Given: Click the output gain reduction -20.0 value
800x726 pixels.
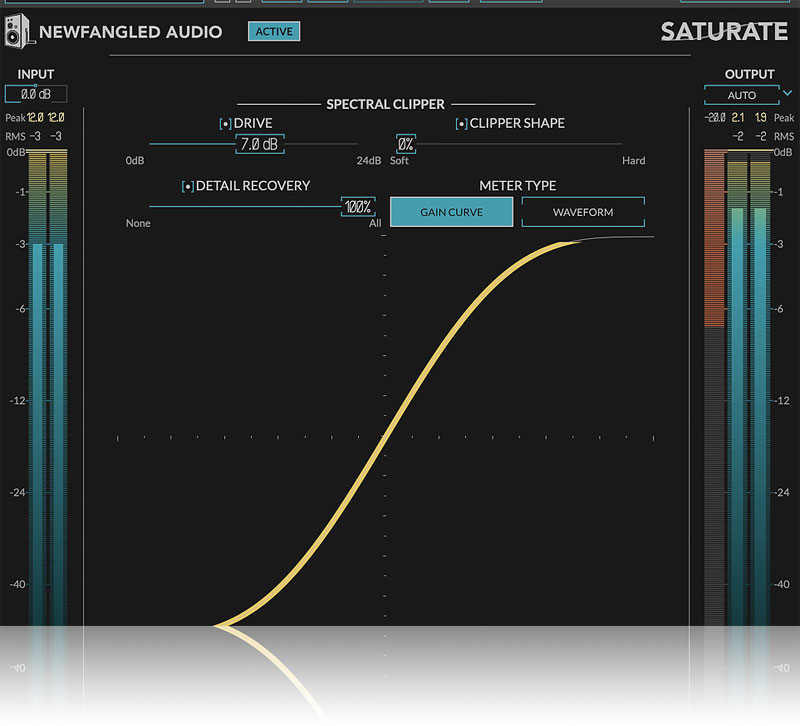Looking at the screenshot, I should click(714, 118).
